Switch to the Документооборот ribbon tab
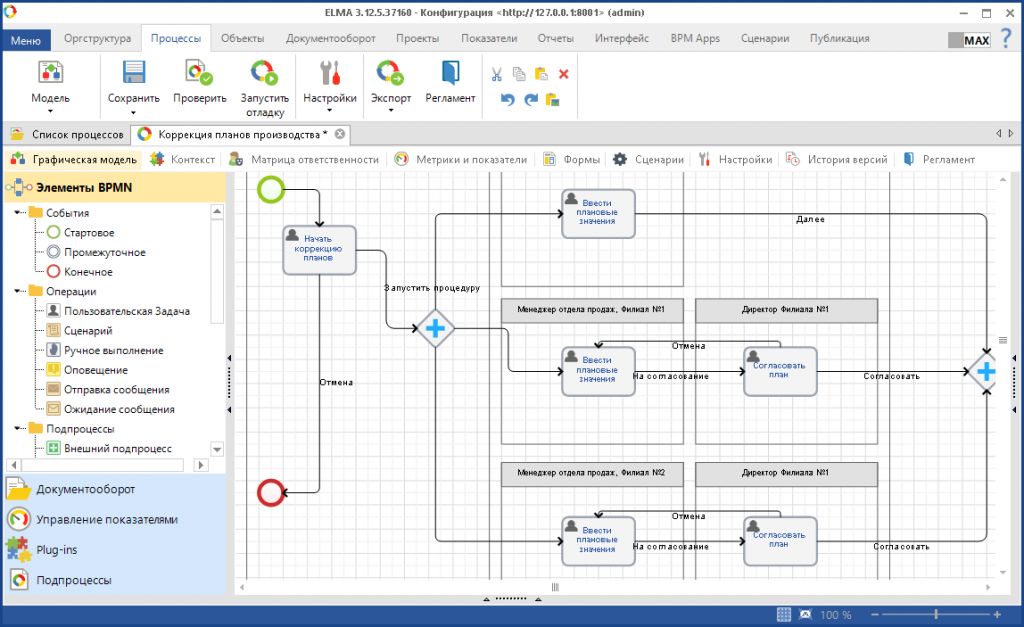The height and width of the screenshot is (627, 1024). click(x=330, y=38)
